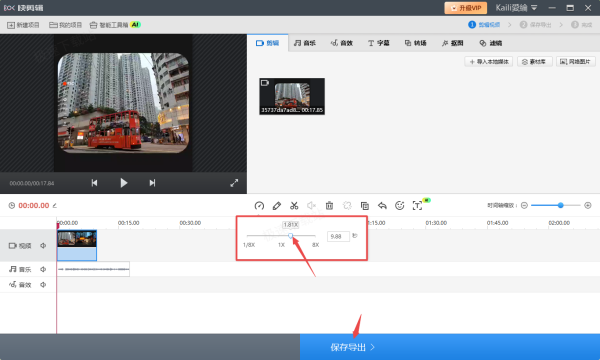Click the 00:15.00 timeline ruler mark
Viewport: 600px width, 360px height.
click(129, 223)
